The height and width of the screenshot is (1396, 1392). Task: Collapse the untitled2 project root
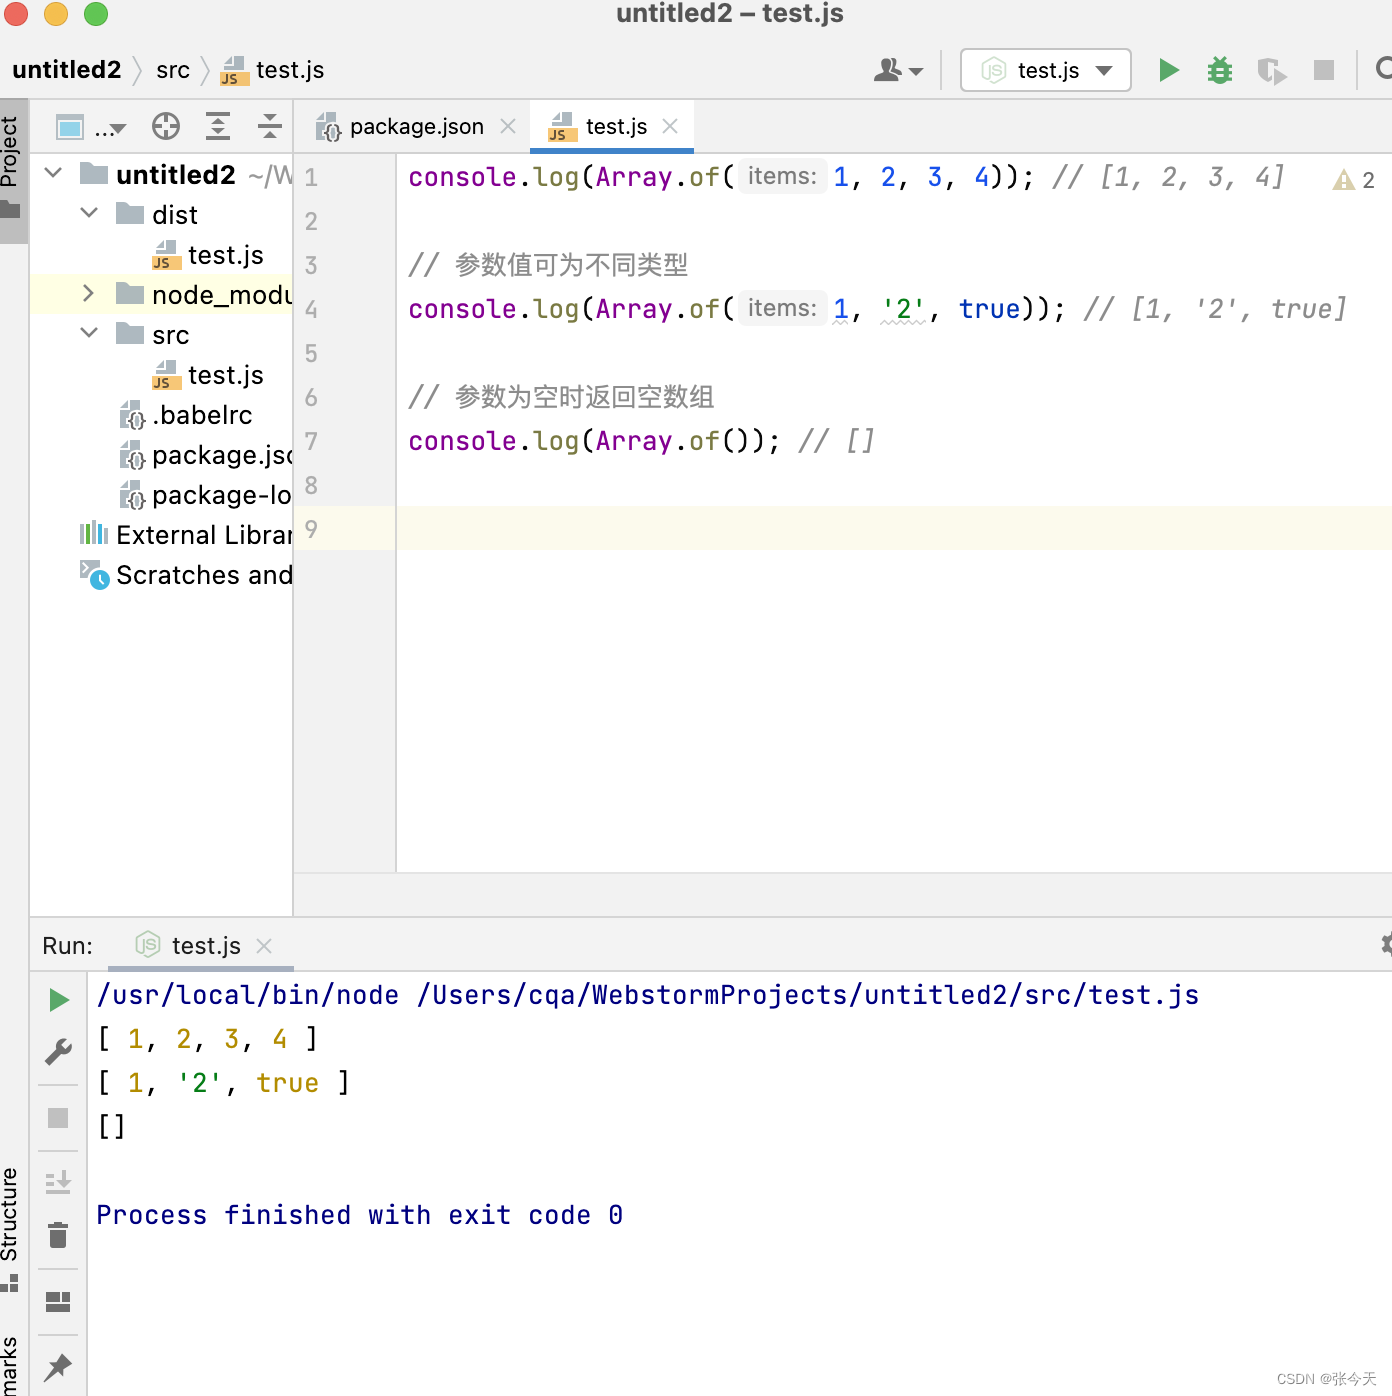coord(54,174)
